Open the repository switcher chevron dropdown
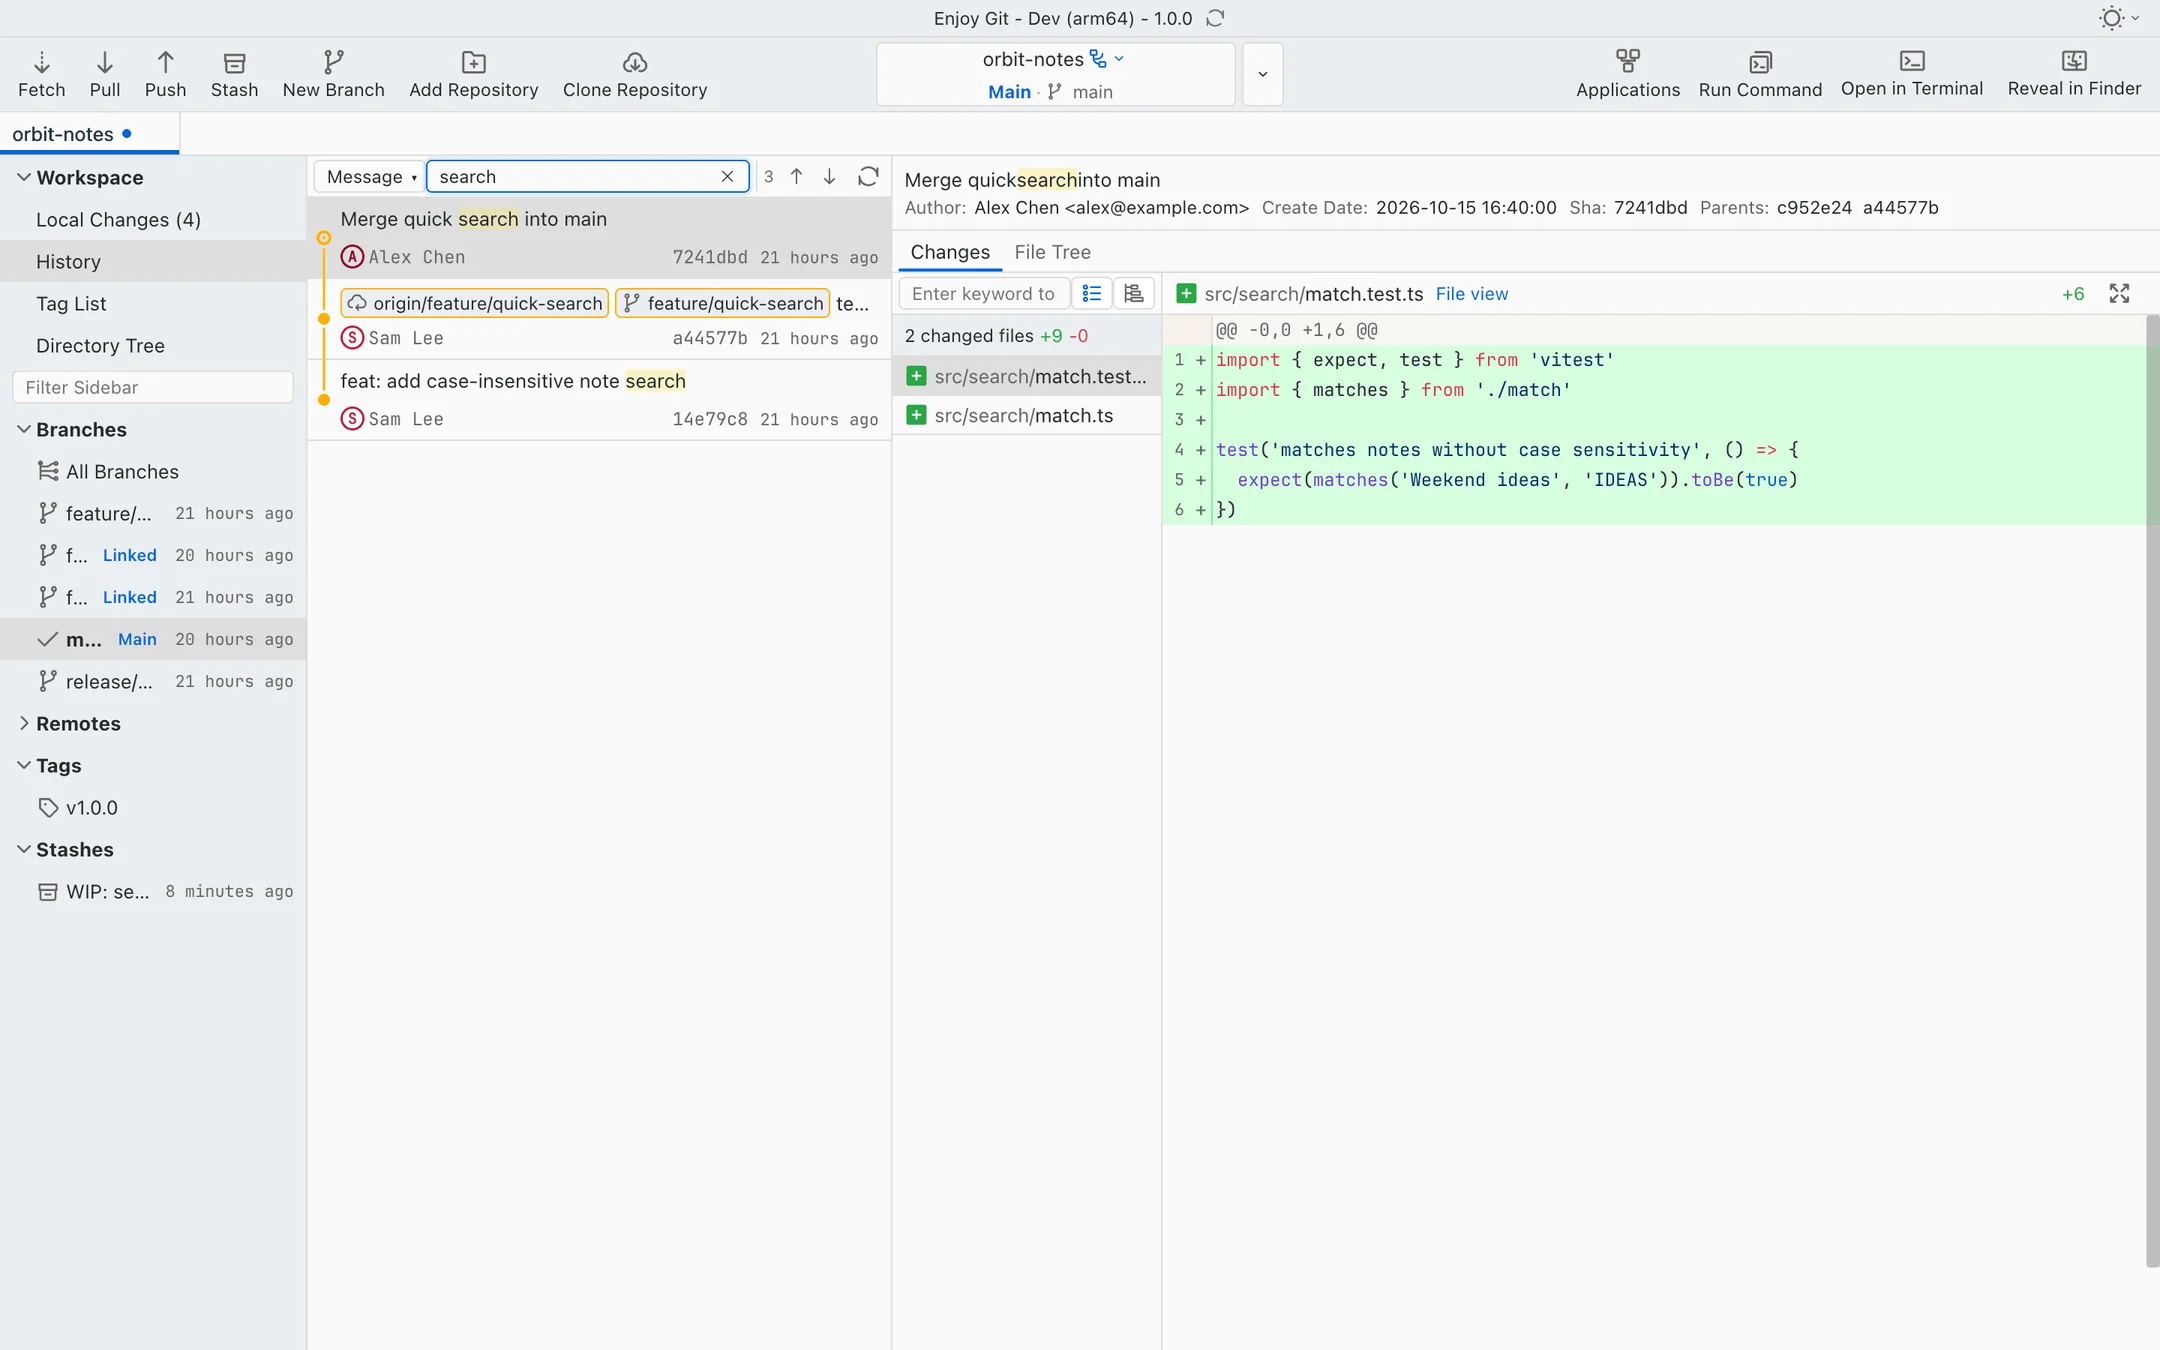 [x=1262, y=74]
